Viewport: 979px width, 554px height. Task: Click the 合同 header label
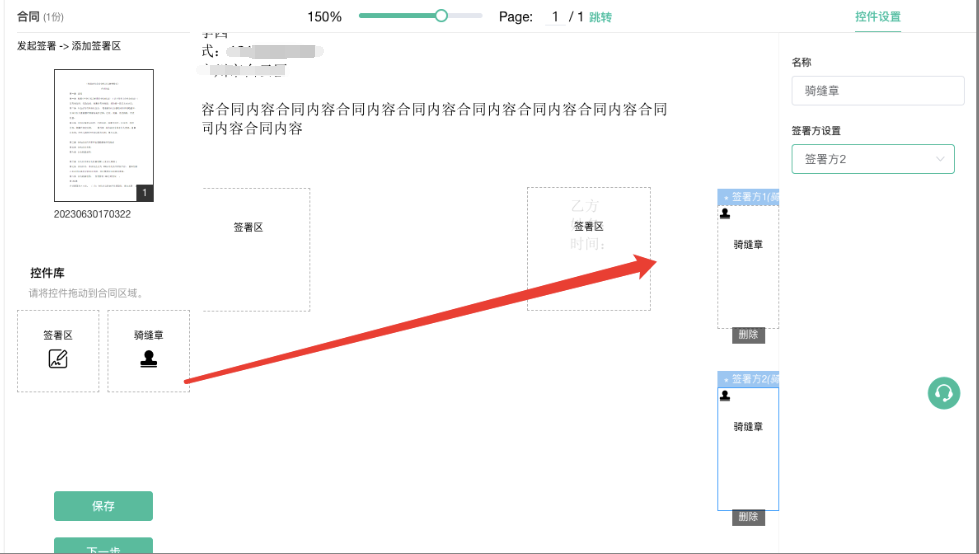(28, 17)
